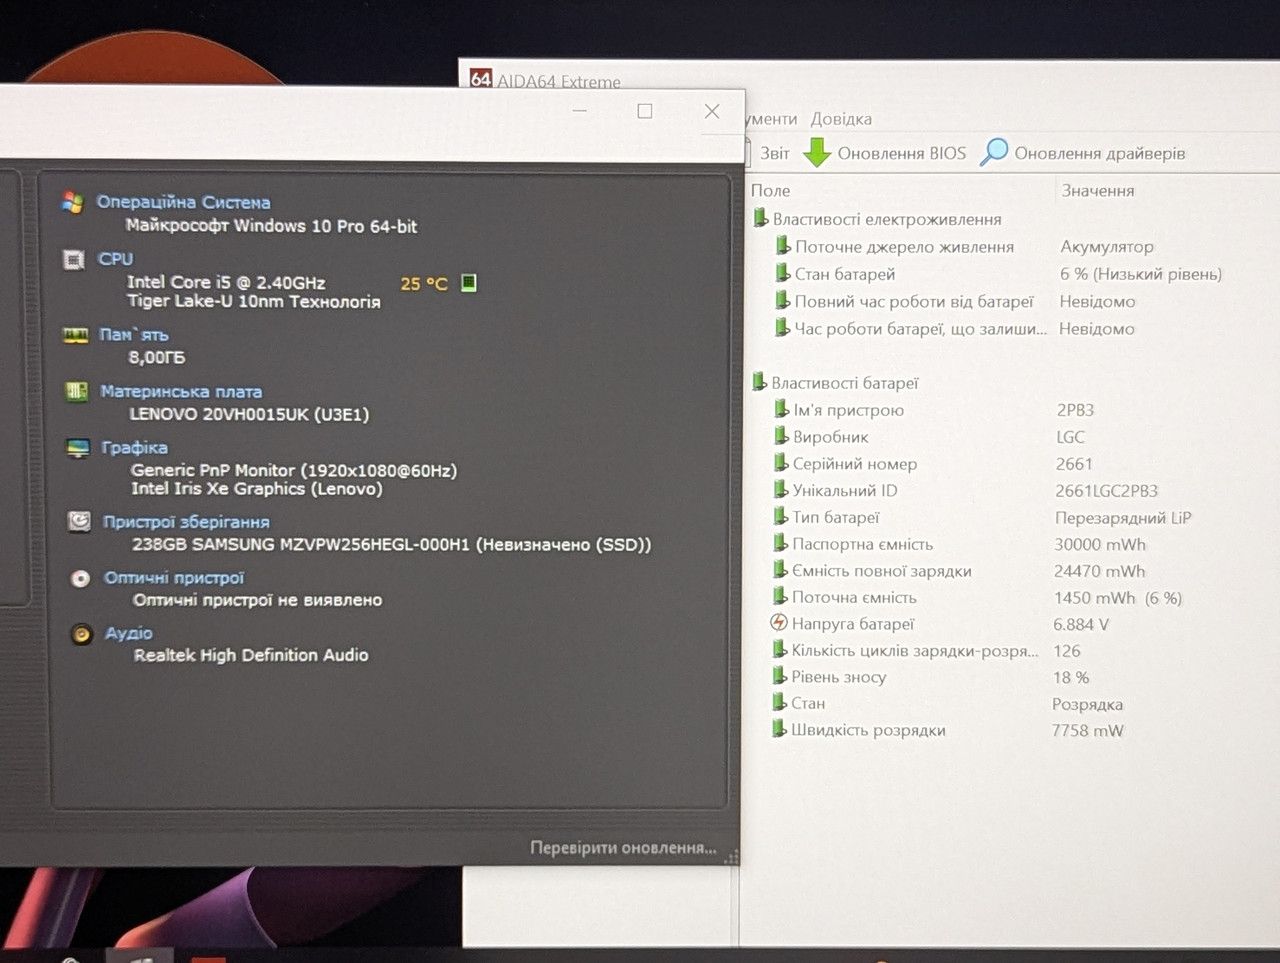The width and height of the screenshot is (1280, 963).
Task: Select the Пам'ять memory module icon
Action: [x=76, y=335]
